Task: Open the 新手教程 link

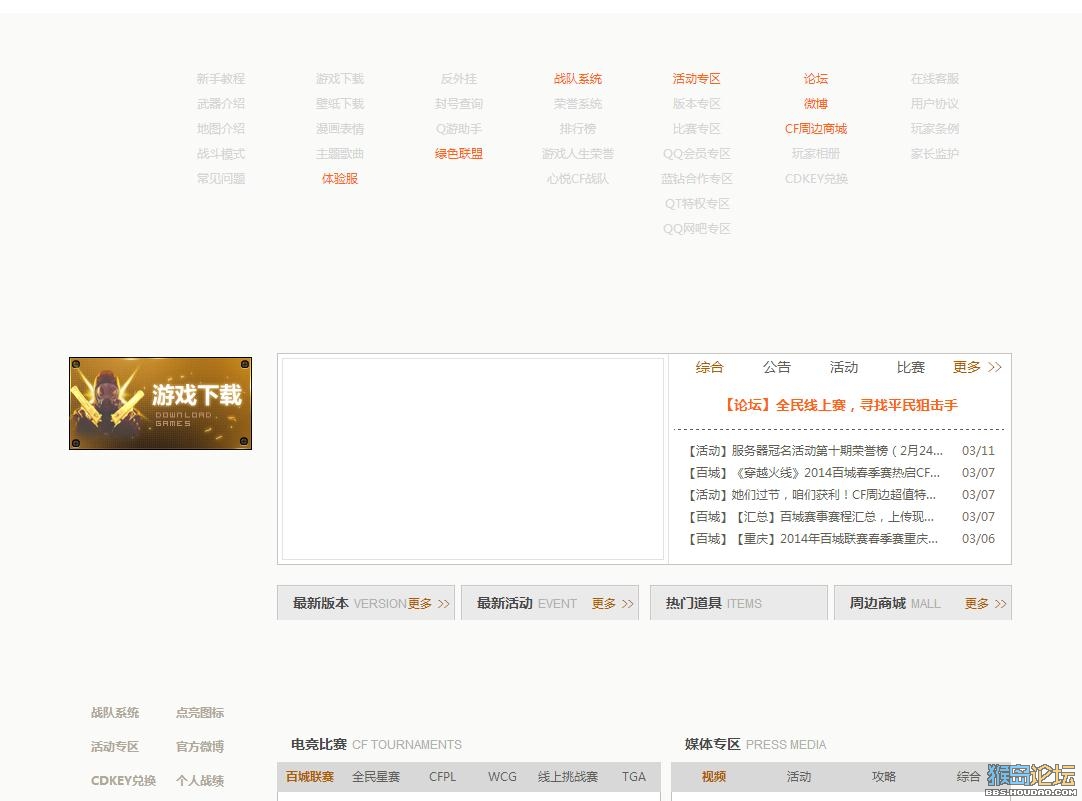Action: tap(221, 79)
